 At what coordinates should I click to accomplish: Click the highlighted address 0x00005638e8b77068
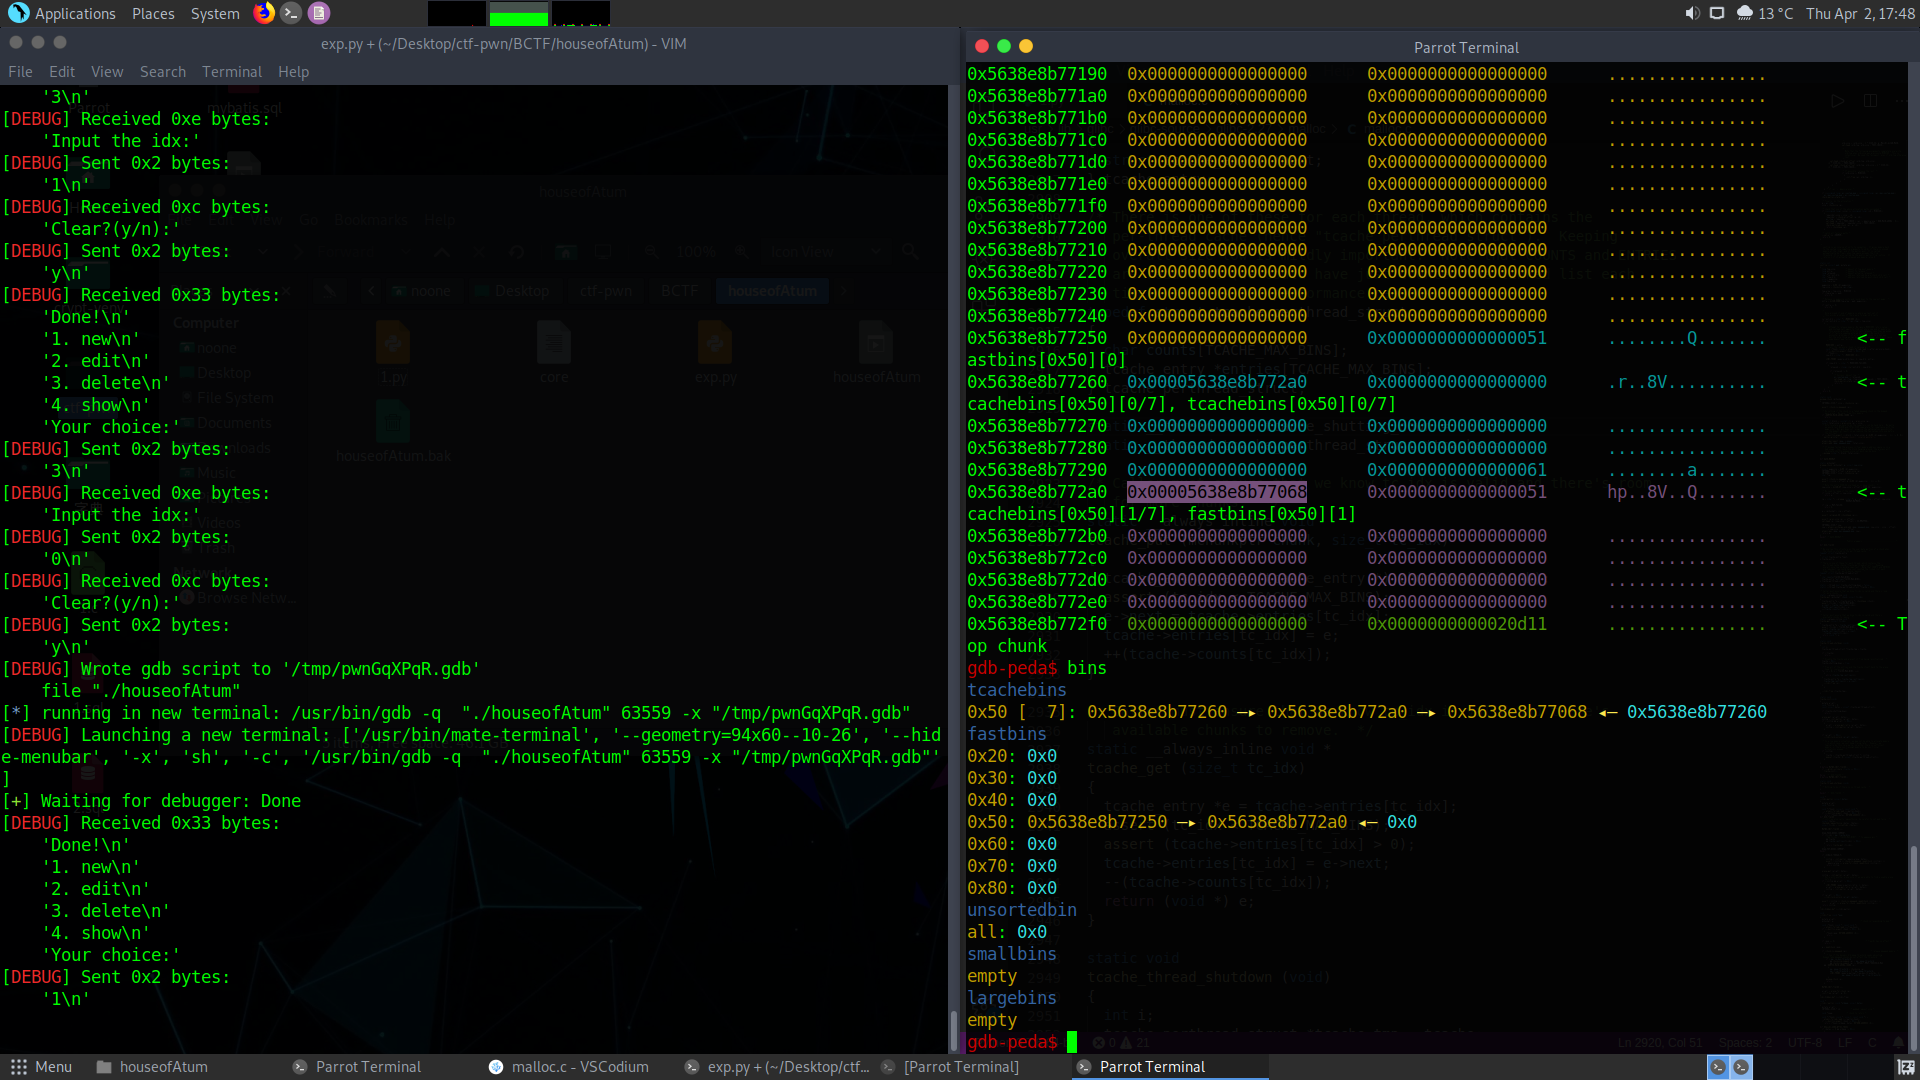(x=1217, y=492)
